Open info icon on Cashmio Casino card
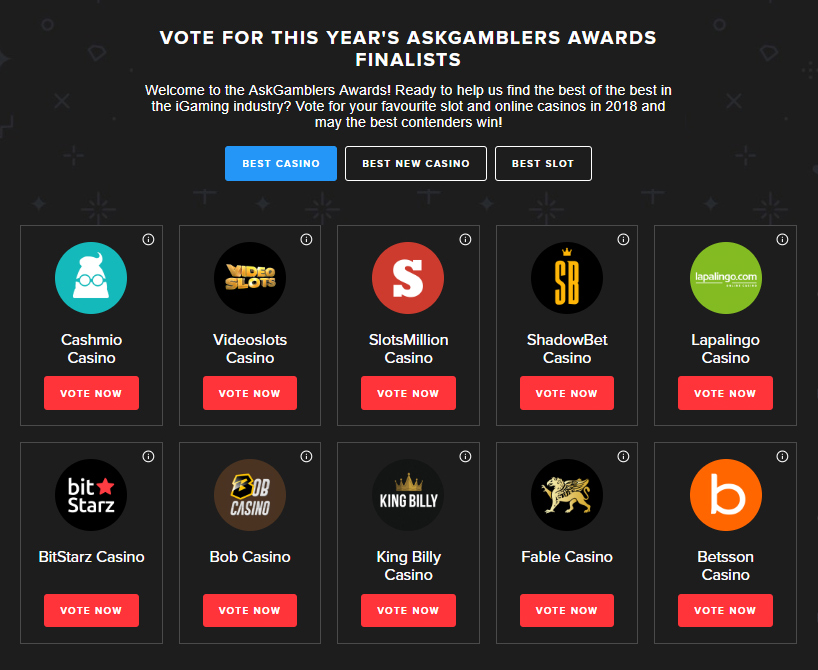818x670 pixels. tap(148, 240)
